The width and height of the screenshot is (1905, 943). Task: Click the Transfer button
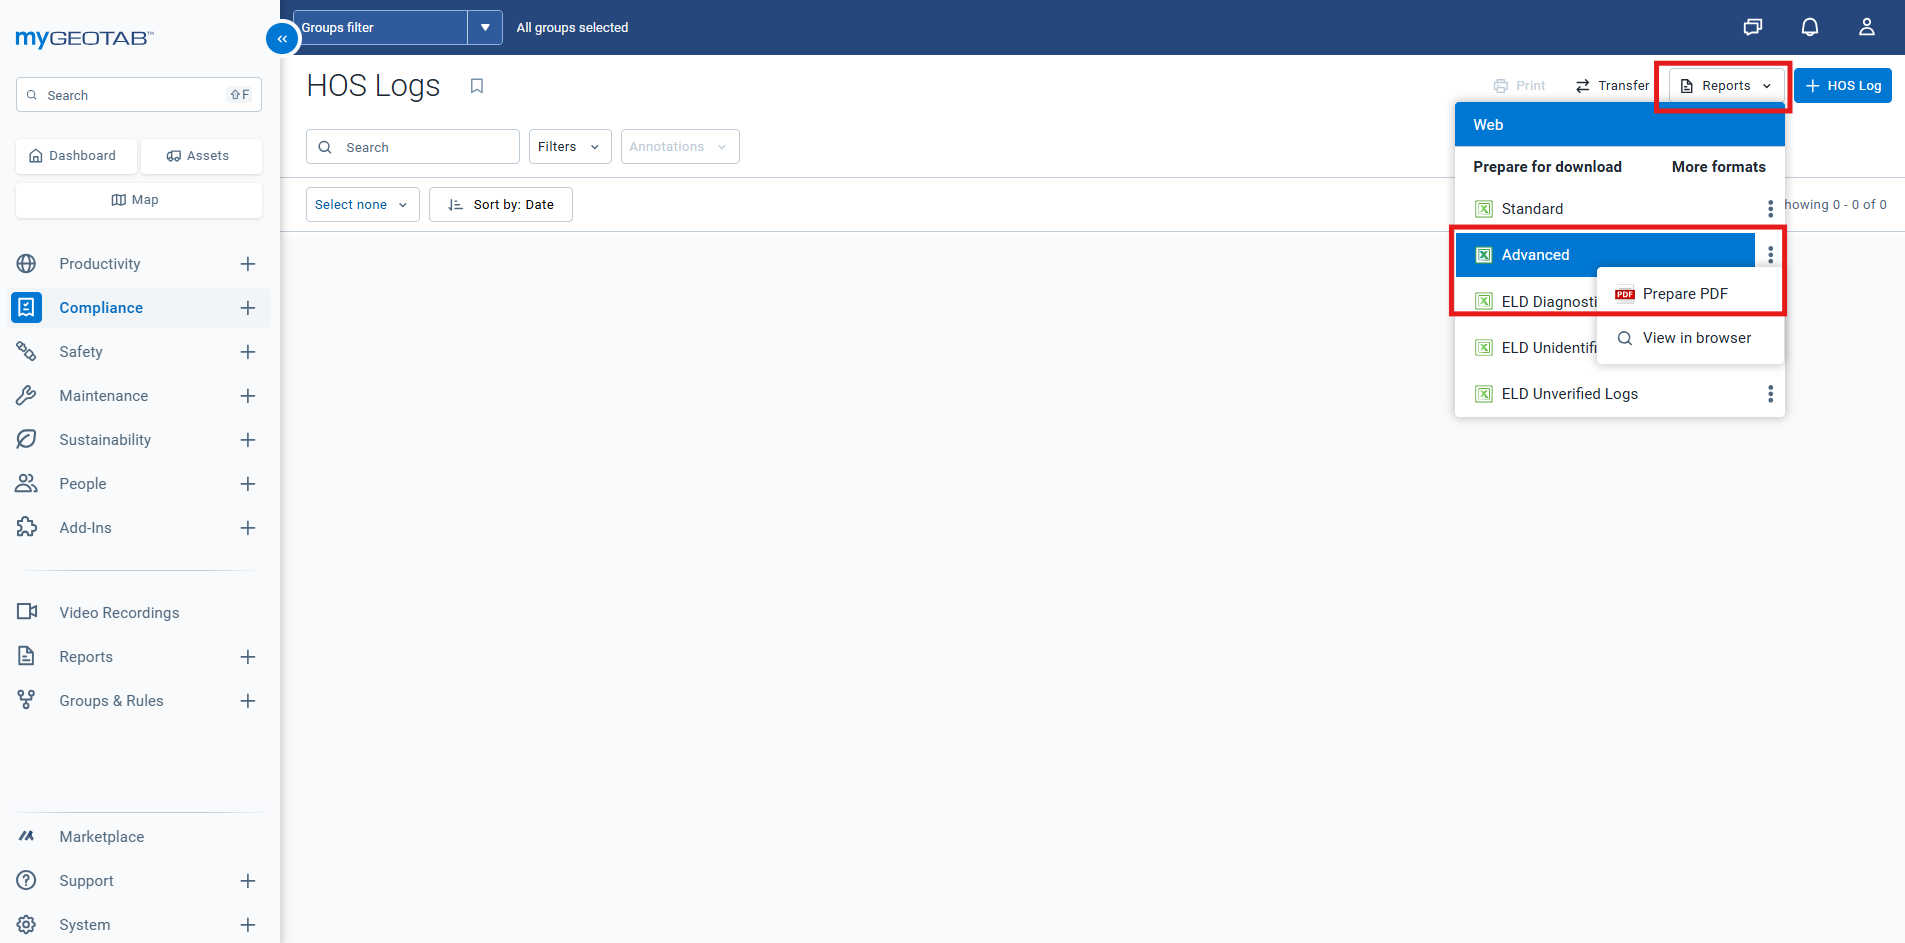(x=1612, y=86)
